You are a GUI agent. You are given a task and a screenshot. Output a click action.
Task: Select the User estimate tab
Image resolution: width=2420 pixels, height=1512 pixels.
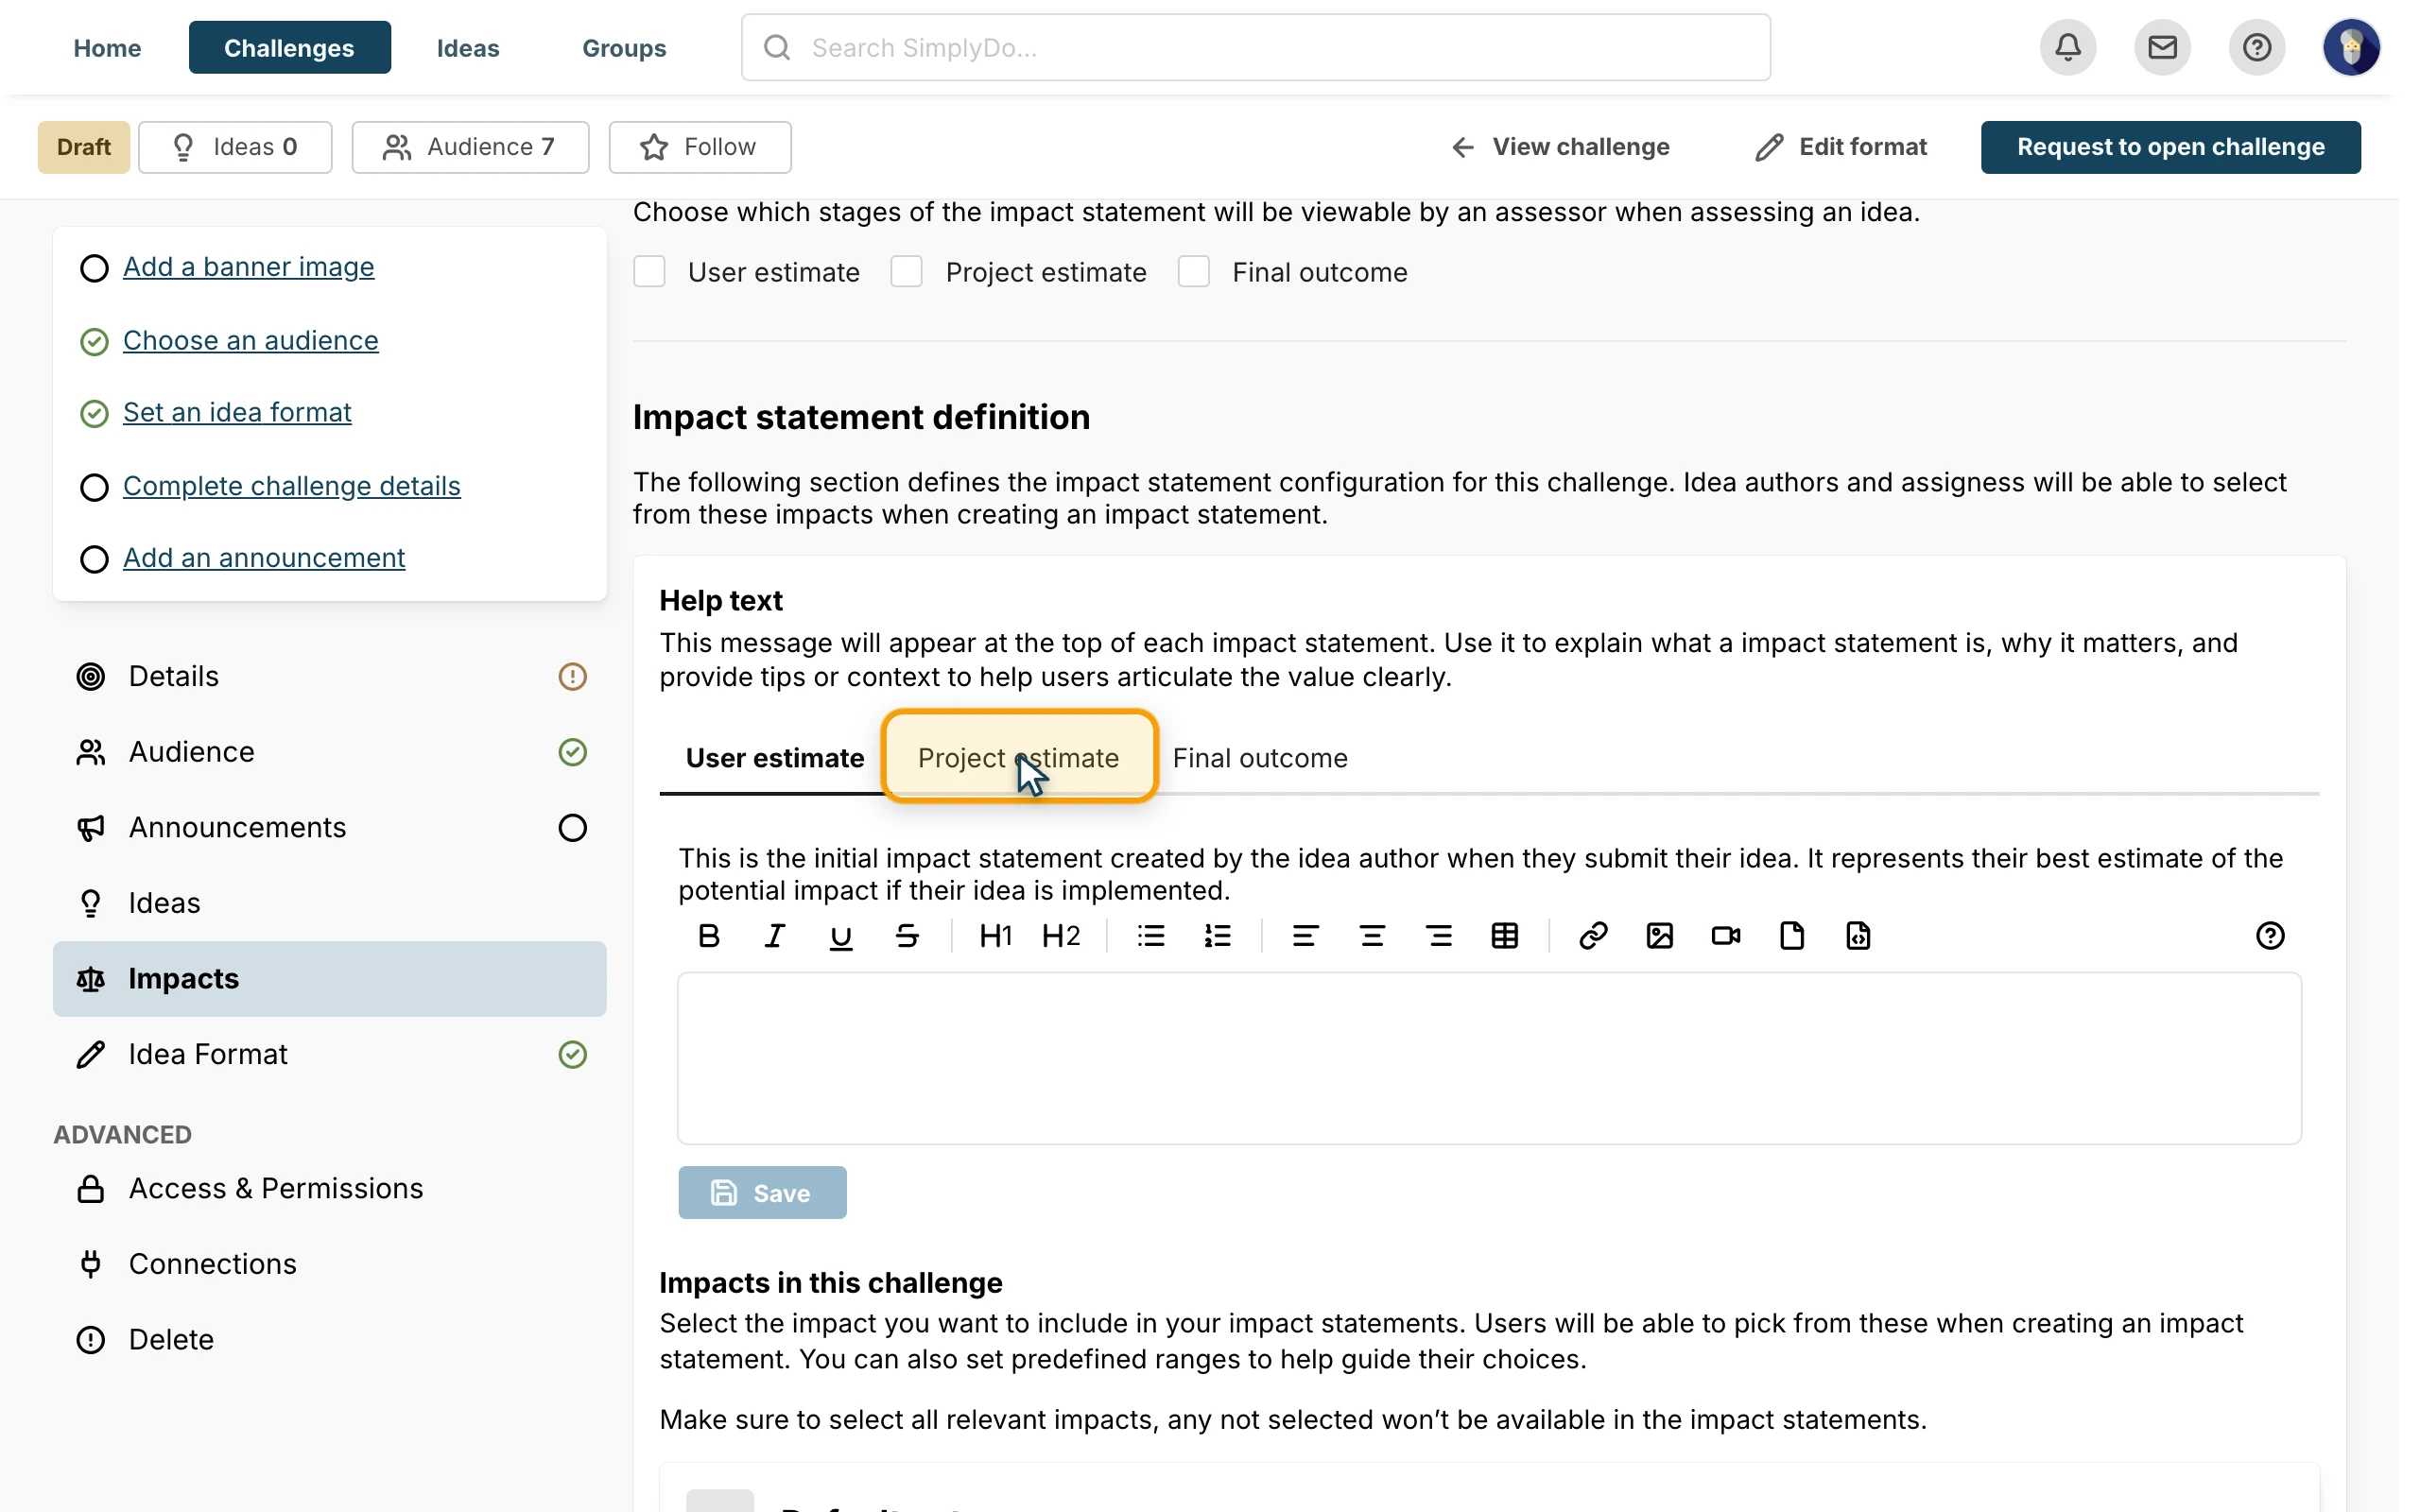pos(775,758)
